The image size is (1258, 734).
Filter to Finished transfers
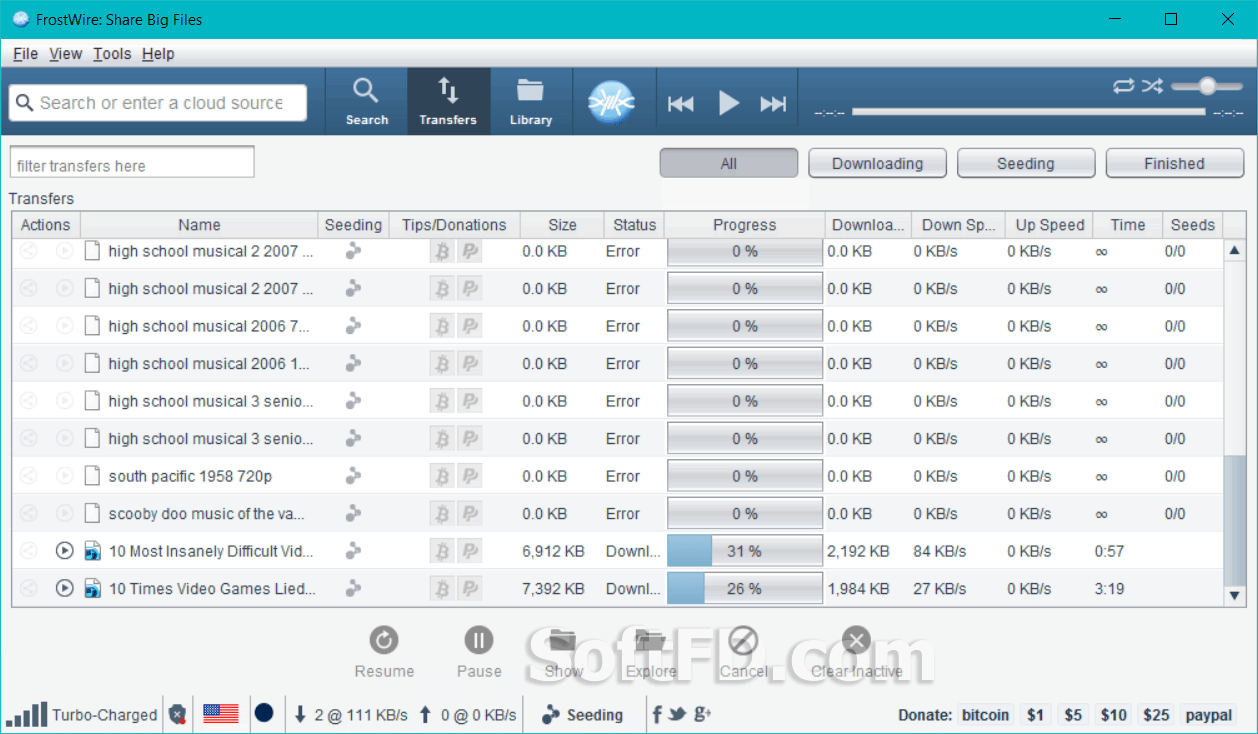(x=1175, y=163)
